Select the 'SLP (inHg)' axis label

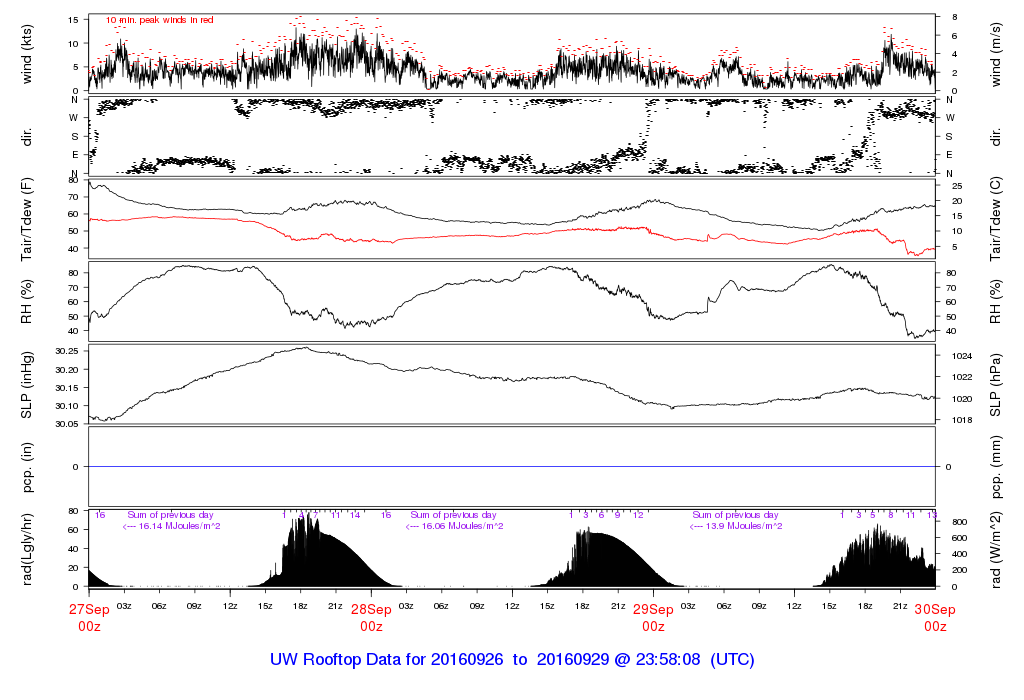(x=26, y=384)
